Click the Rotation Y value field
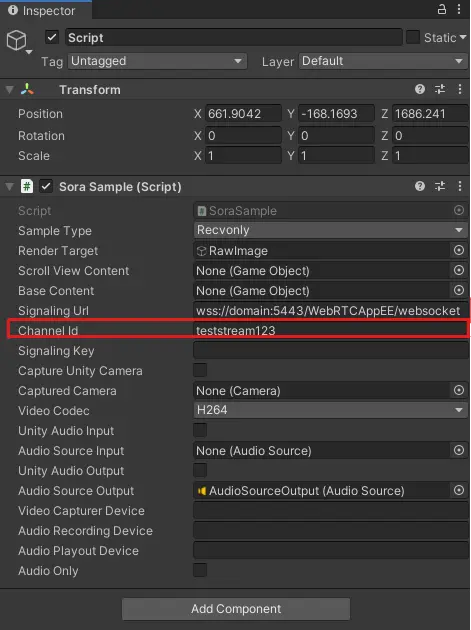The image size is (471, 630). pos(337,136)
